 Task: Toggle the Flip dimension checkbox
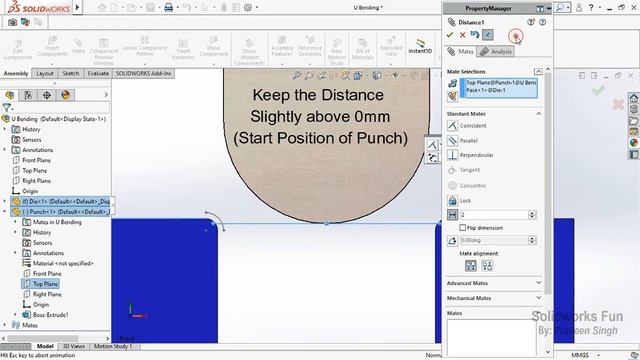[x=462, y=228]
